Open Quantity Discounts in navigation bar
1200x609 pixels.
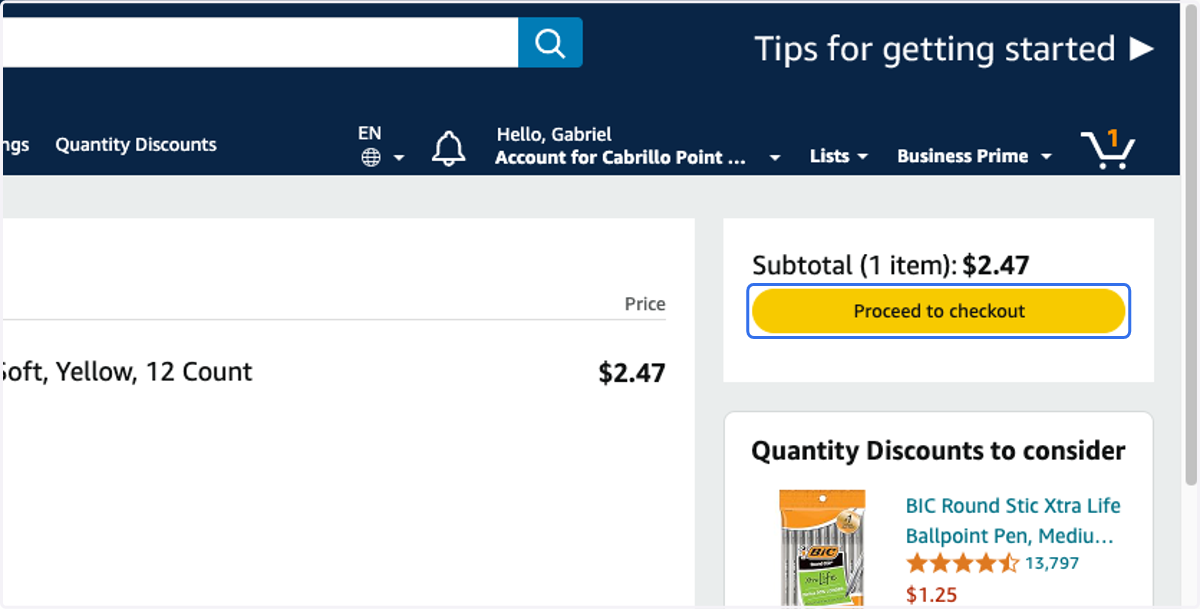tap(136, 144)
